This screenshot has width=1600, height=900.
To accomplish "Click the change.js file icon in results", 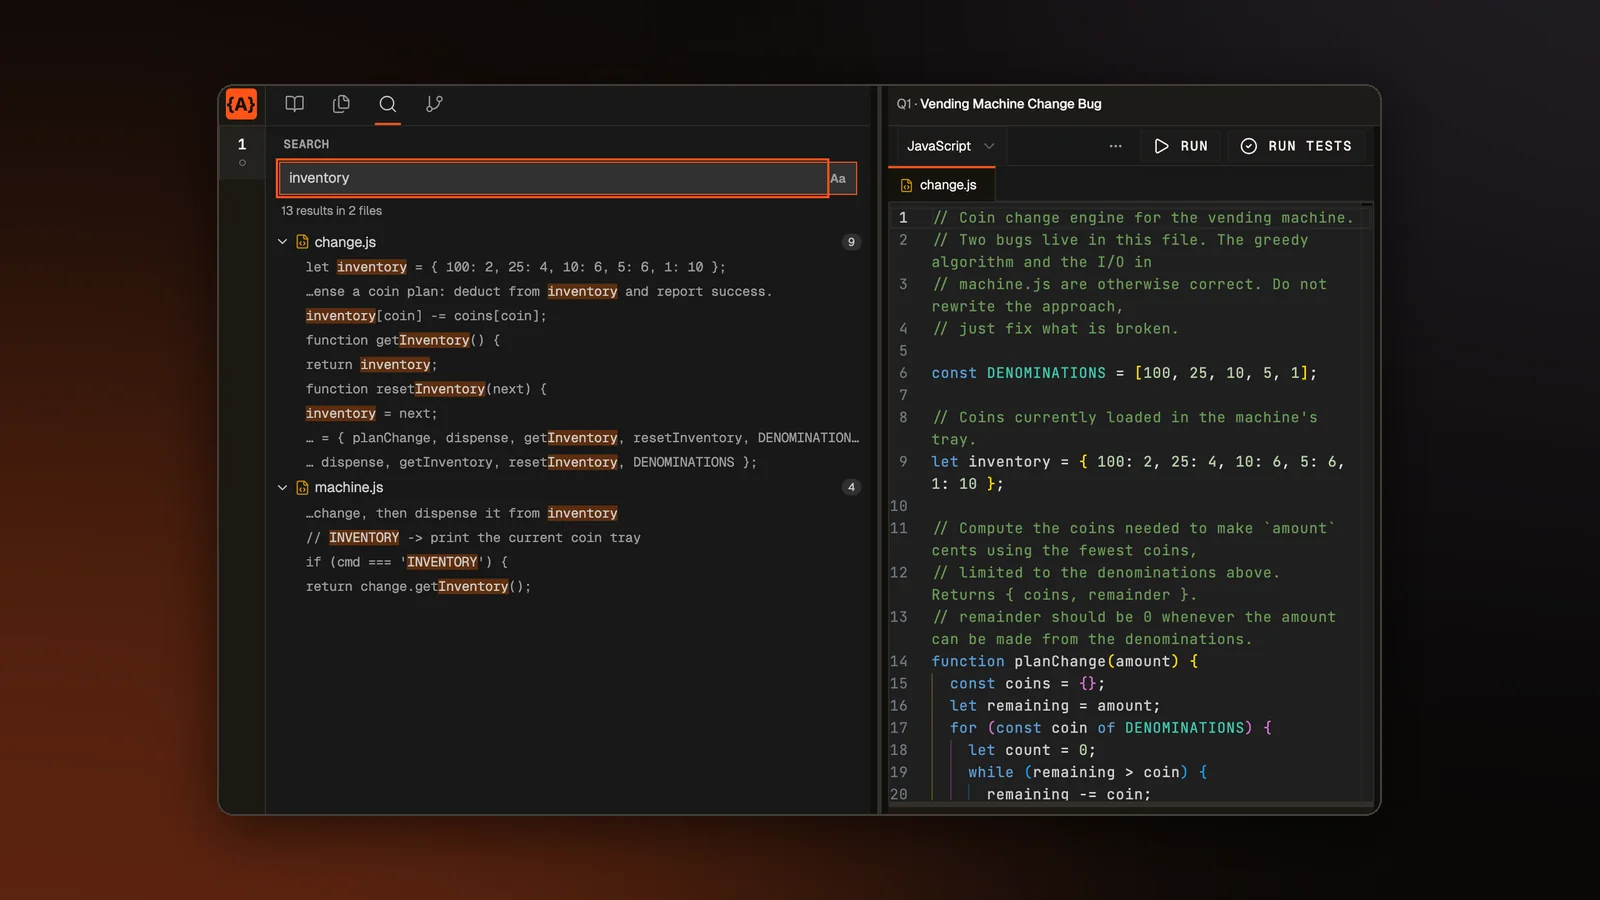I will tap(302, 242).
